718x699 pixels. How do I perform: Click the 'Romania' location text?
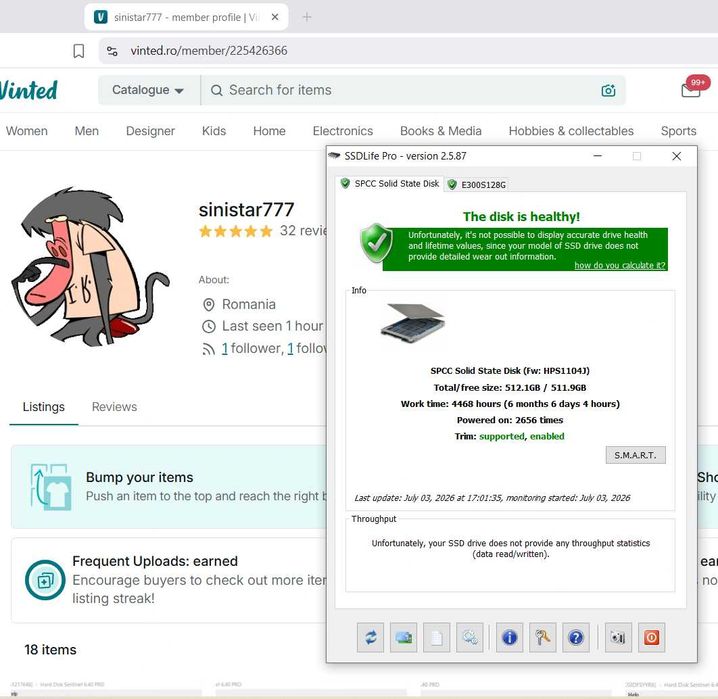pyautogui.click(x=249, y=304)
